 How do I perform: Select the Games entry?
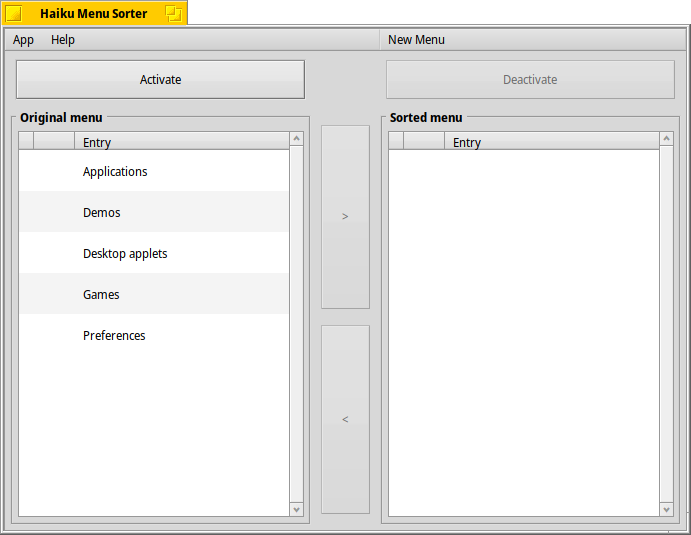(154, 294)
